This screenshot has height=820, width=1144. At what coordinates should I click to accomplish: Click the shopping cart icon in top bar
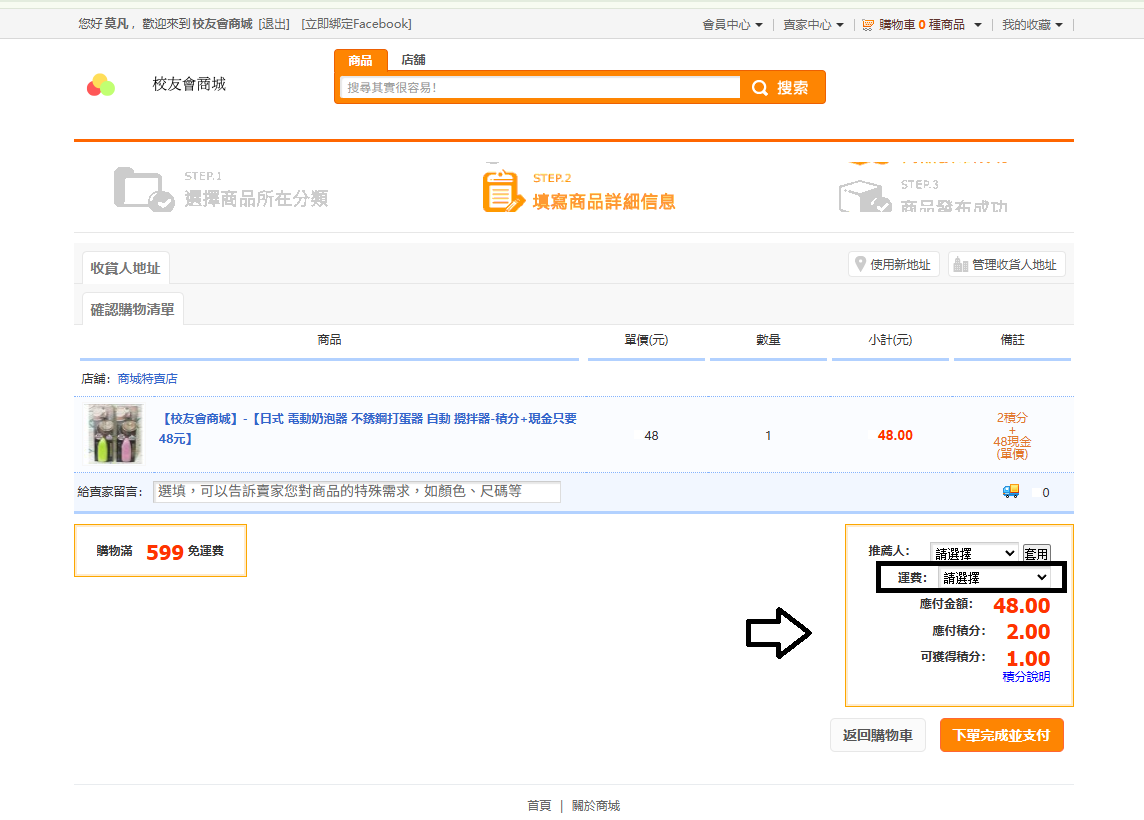(x=868, y=25)
